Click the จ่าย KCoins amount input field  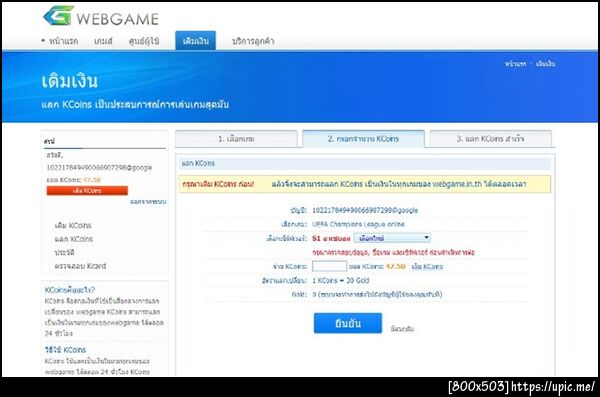[329, 266]
